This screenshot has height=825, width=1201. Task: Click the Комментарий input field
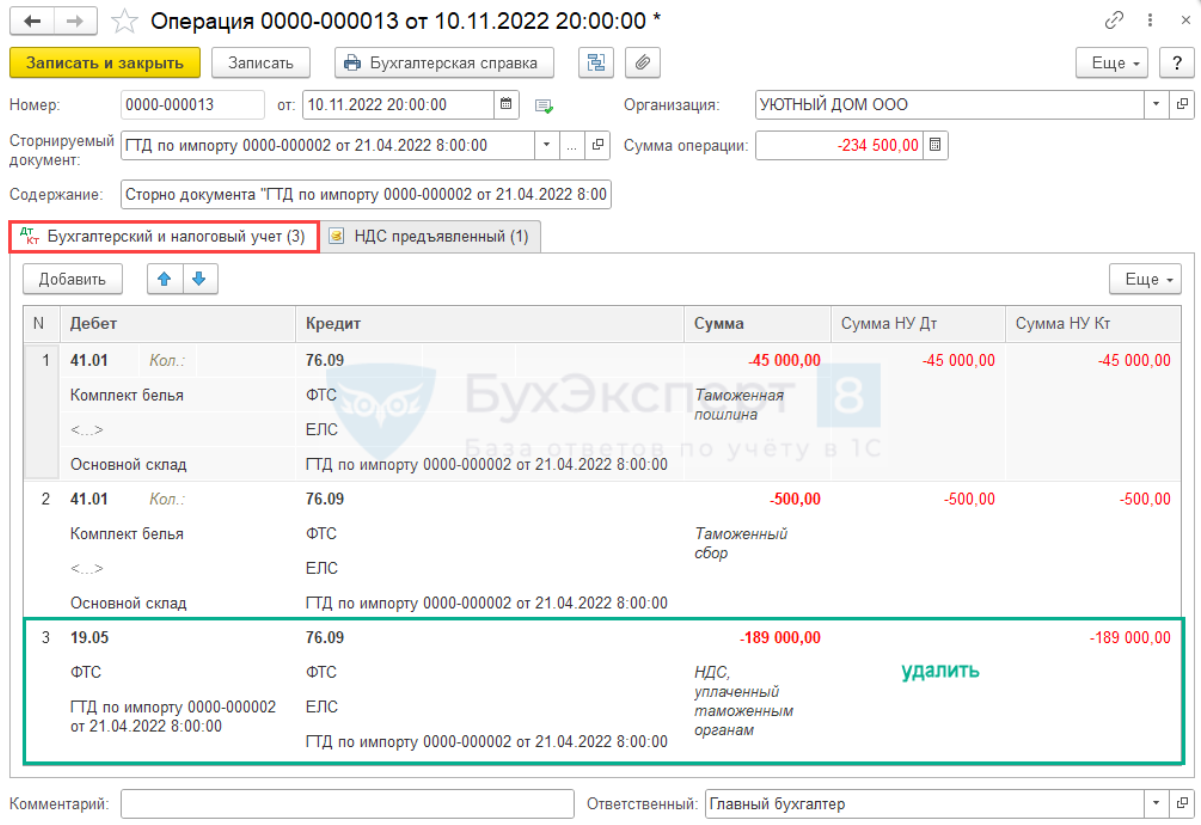[347, 804]
